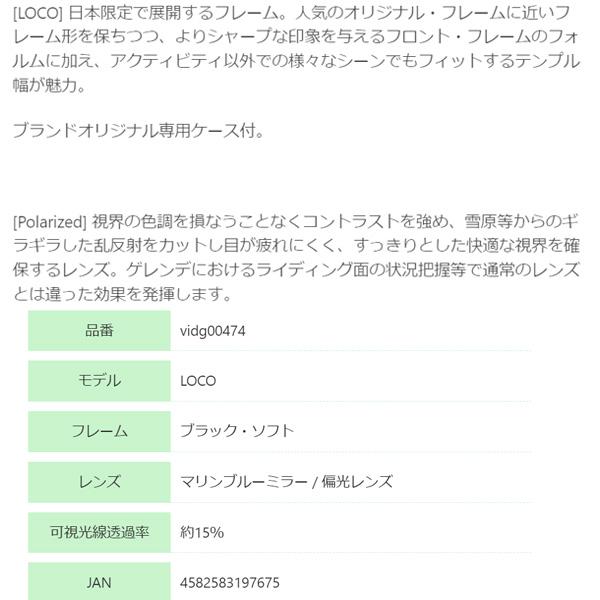Click the 品番 header cell
The width and height of the screenshot is (600, 600).
click(x=99, y=330)
